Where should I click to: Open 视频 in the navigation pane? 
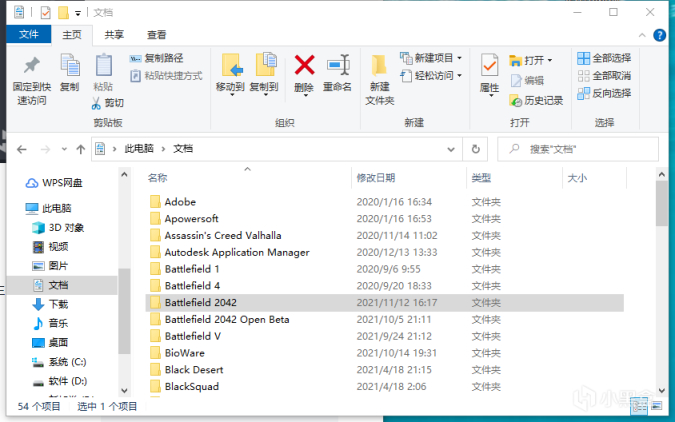[x=50, y=246]
